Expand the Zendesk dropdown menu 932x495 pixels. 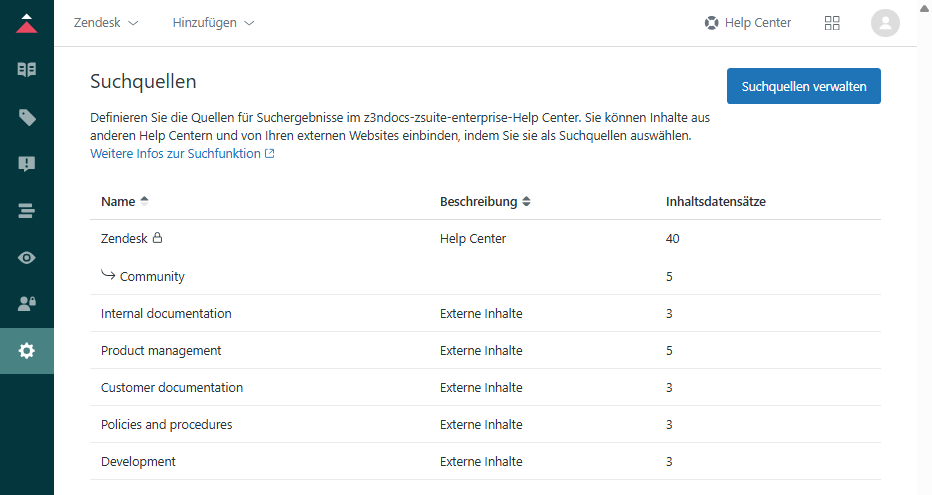pos(106,23)
